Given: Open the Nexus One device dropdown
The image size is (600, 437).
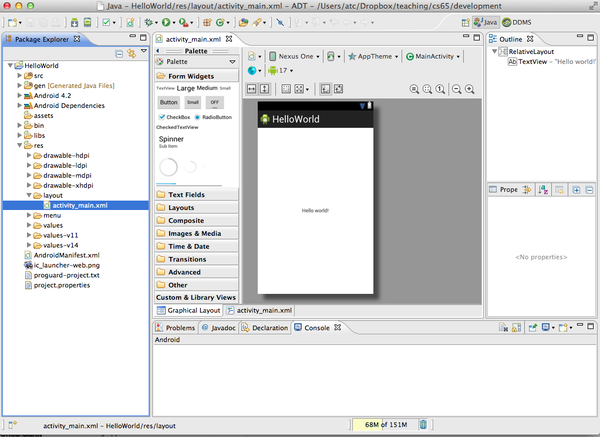Looking at the screenshot, I should (294, 56).
